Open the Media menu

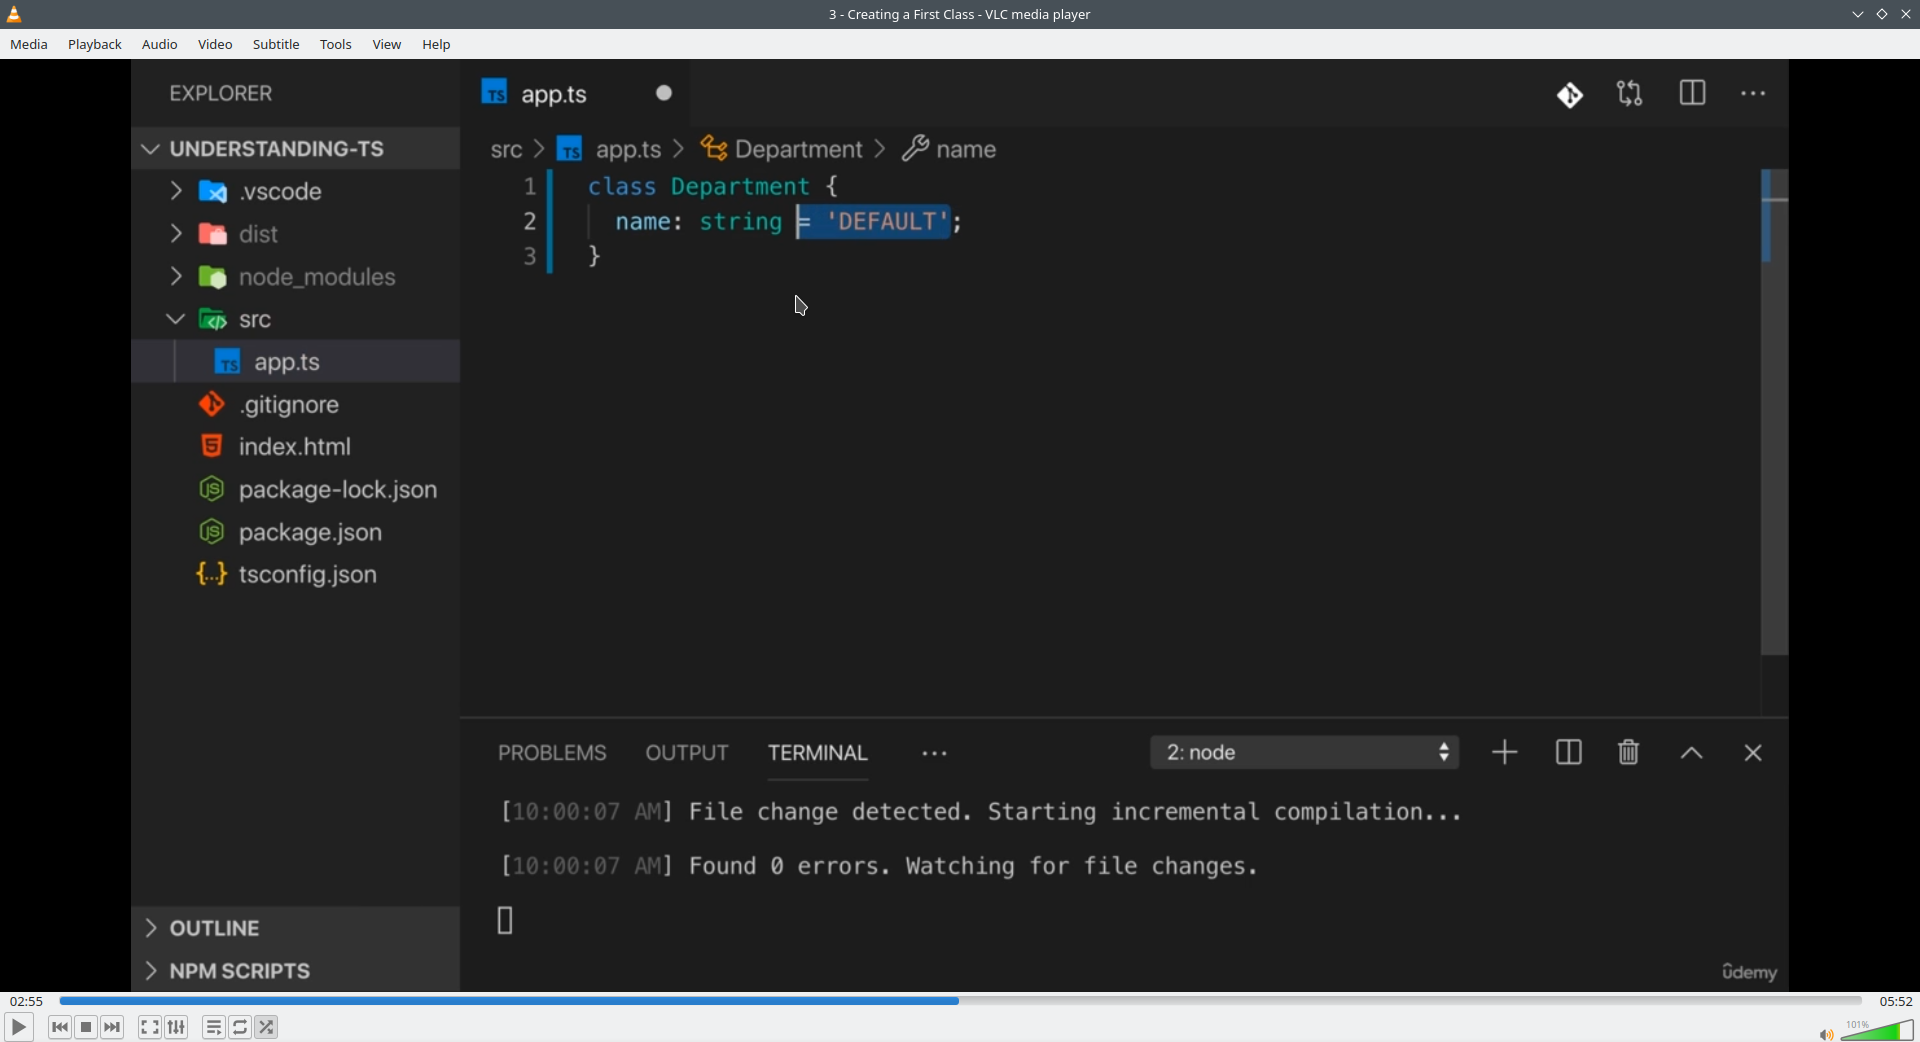[29, 45]
